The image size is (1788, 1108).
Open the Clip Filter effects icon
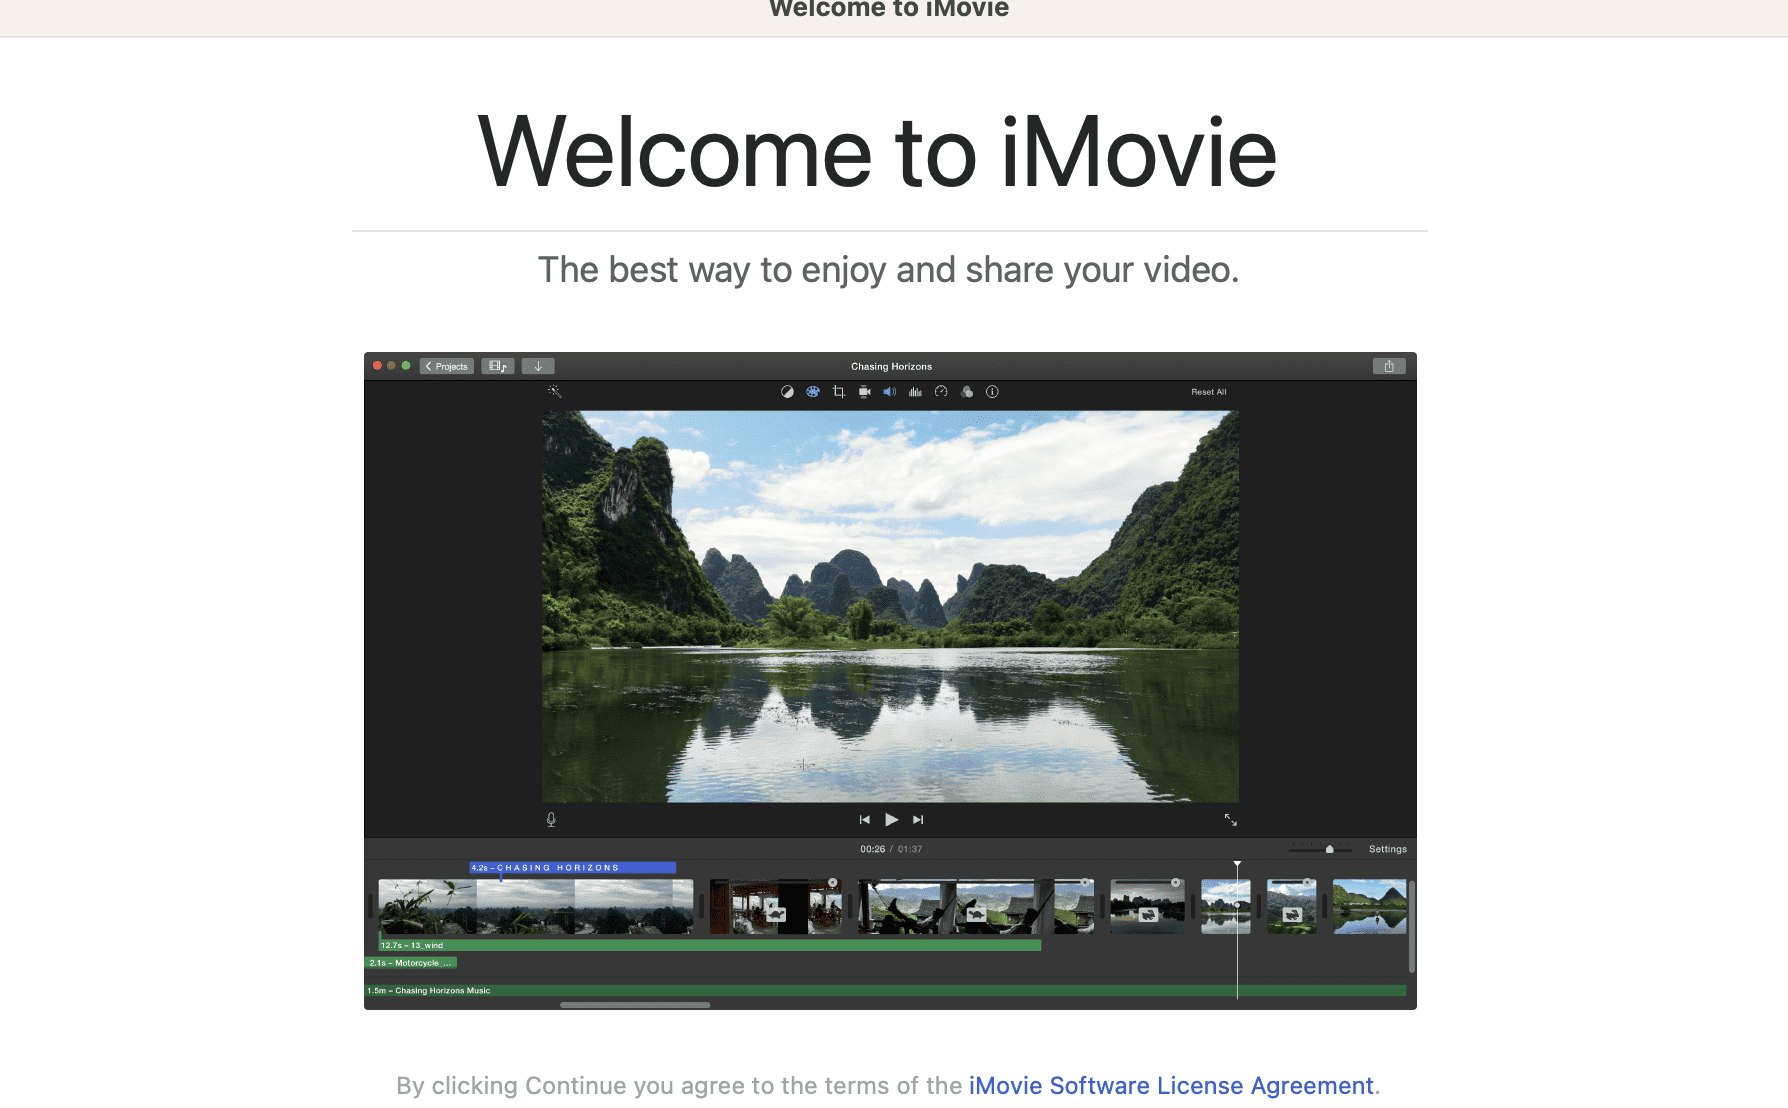click(x=967, y=391)
